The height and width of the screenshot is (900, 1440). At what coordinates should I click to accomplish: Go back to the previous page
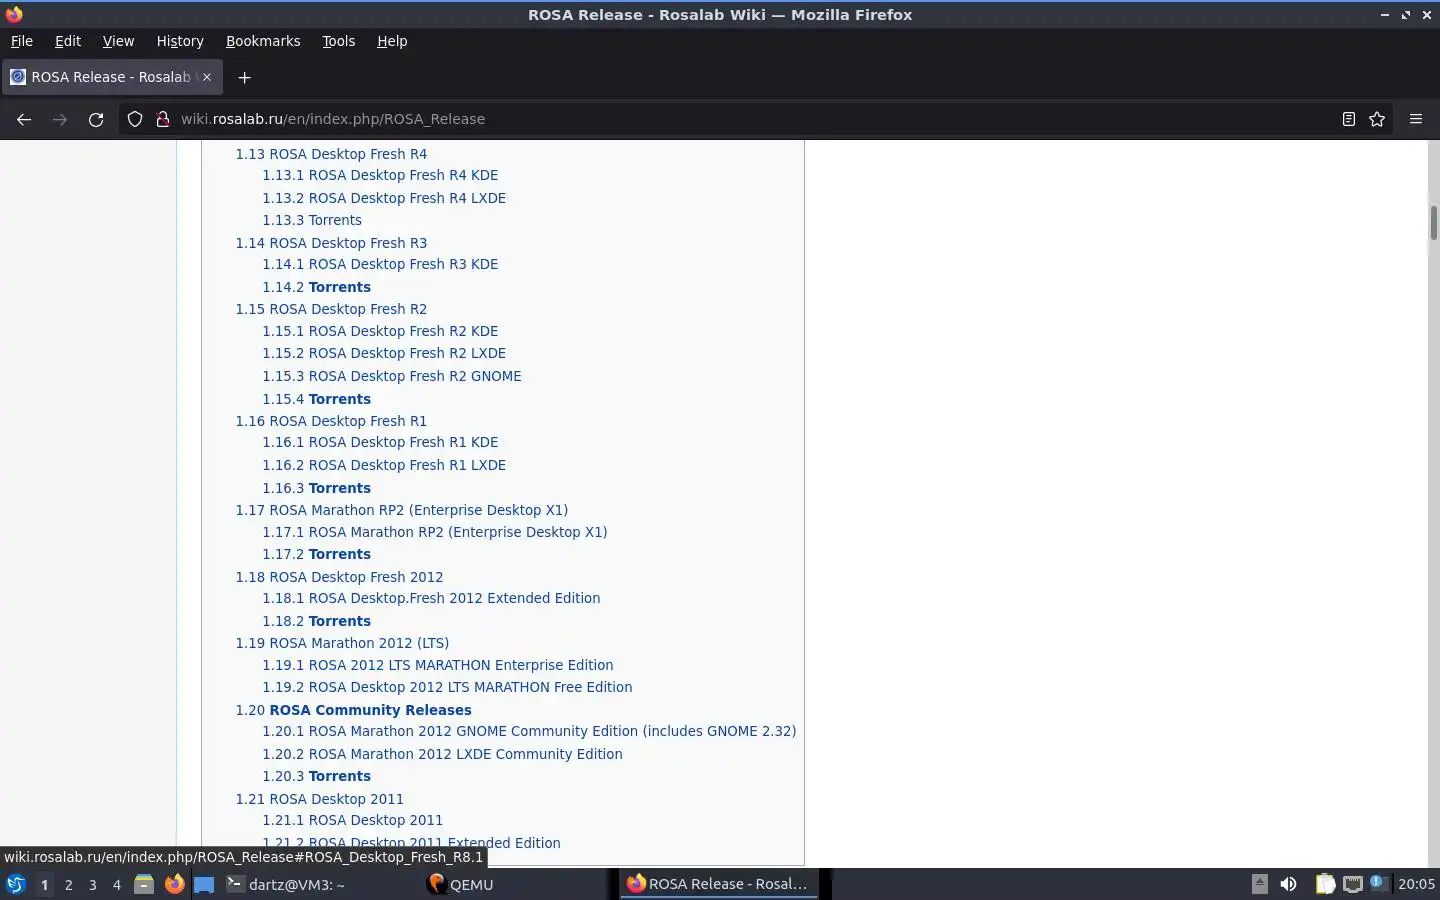click(24, 119)
